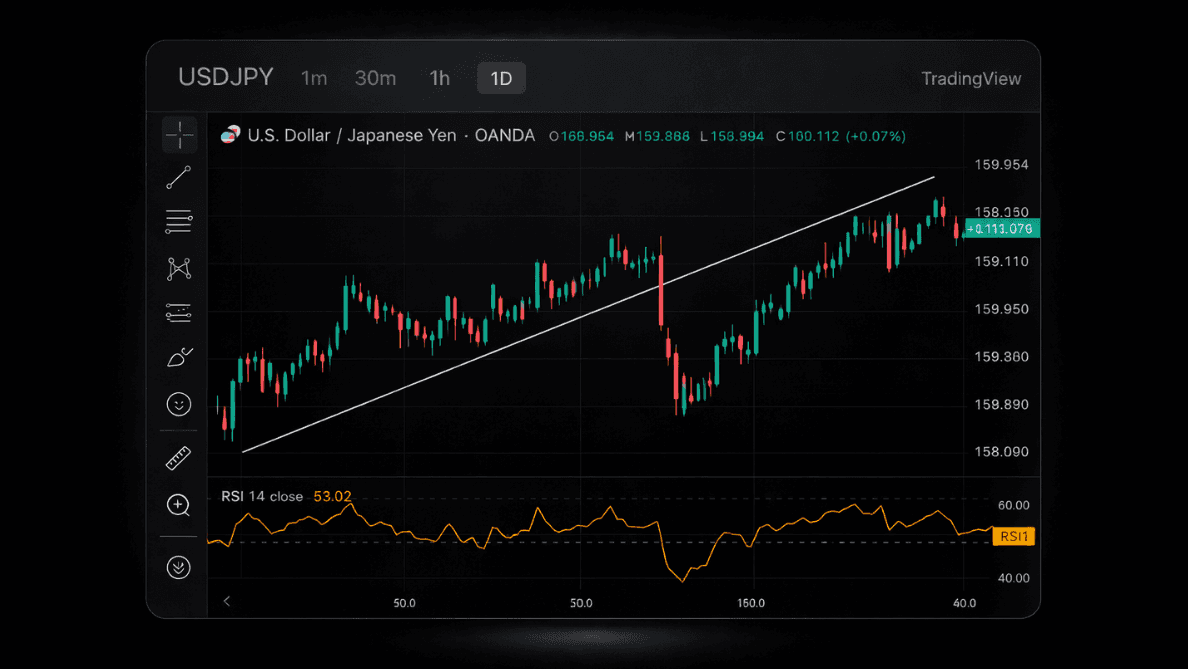The height and width of the screenshot is (669, 1188).
Task: Open the emoji sticker tool
Action: pos(179,404)
